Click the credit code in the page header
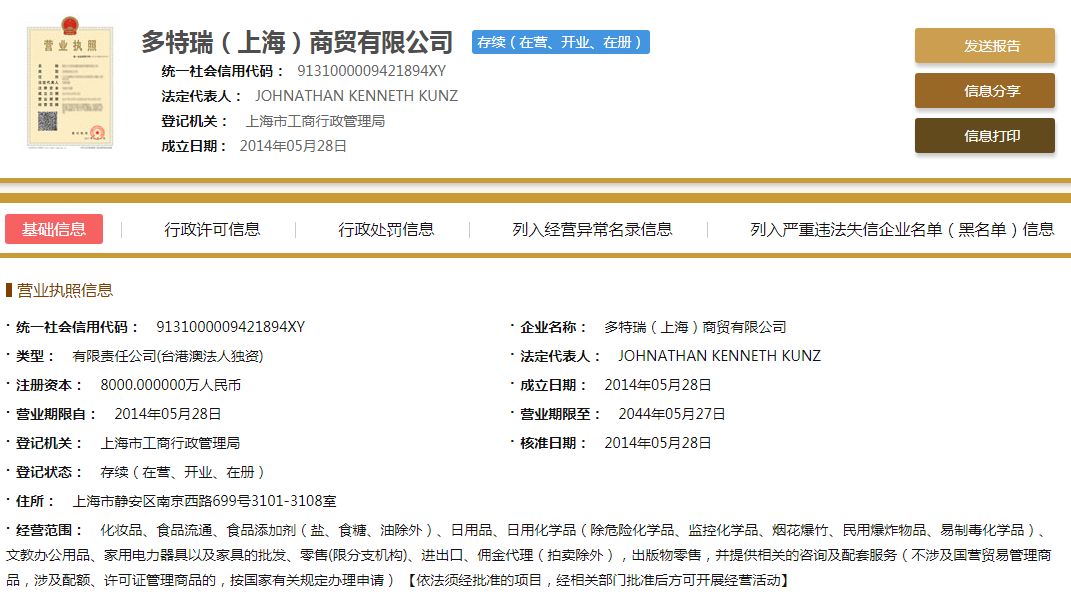Image resolution: width=1071 pixels, height=597 pixels. 371,71
